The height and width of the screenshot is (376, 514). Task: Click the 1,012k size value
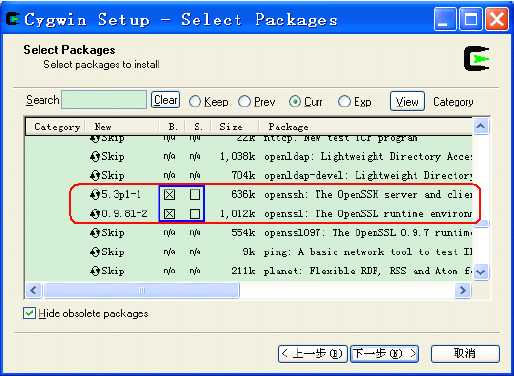(237, 214)
